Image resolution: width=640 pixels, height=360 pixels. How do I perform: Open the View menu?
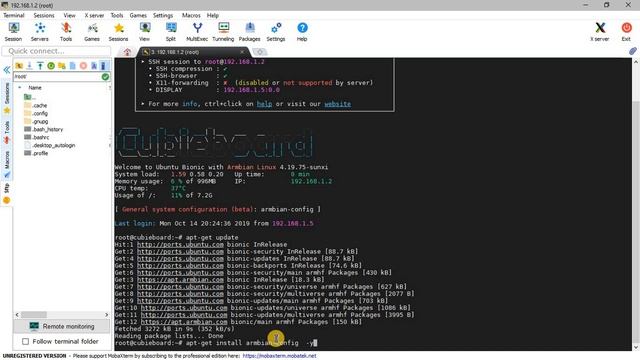pyautogui.click(x=69, y=15)
